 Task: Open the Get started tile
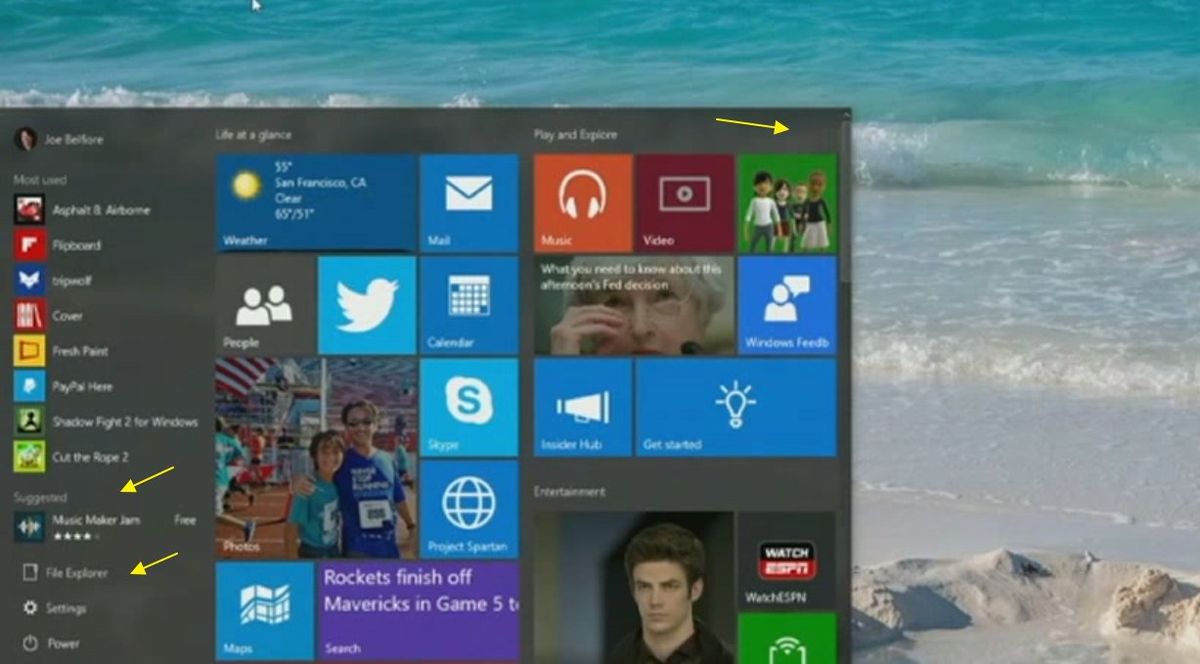coord(735,408)
